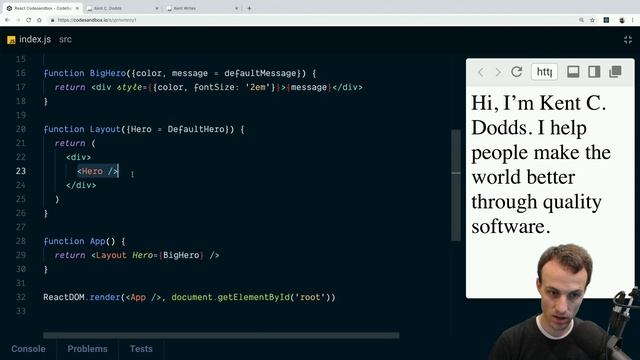
Task: Click 'DefaultHero' on line 20
Action: (196, 129)
